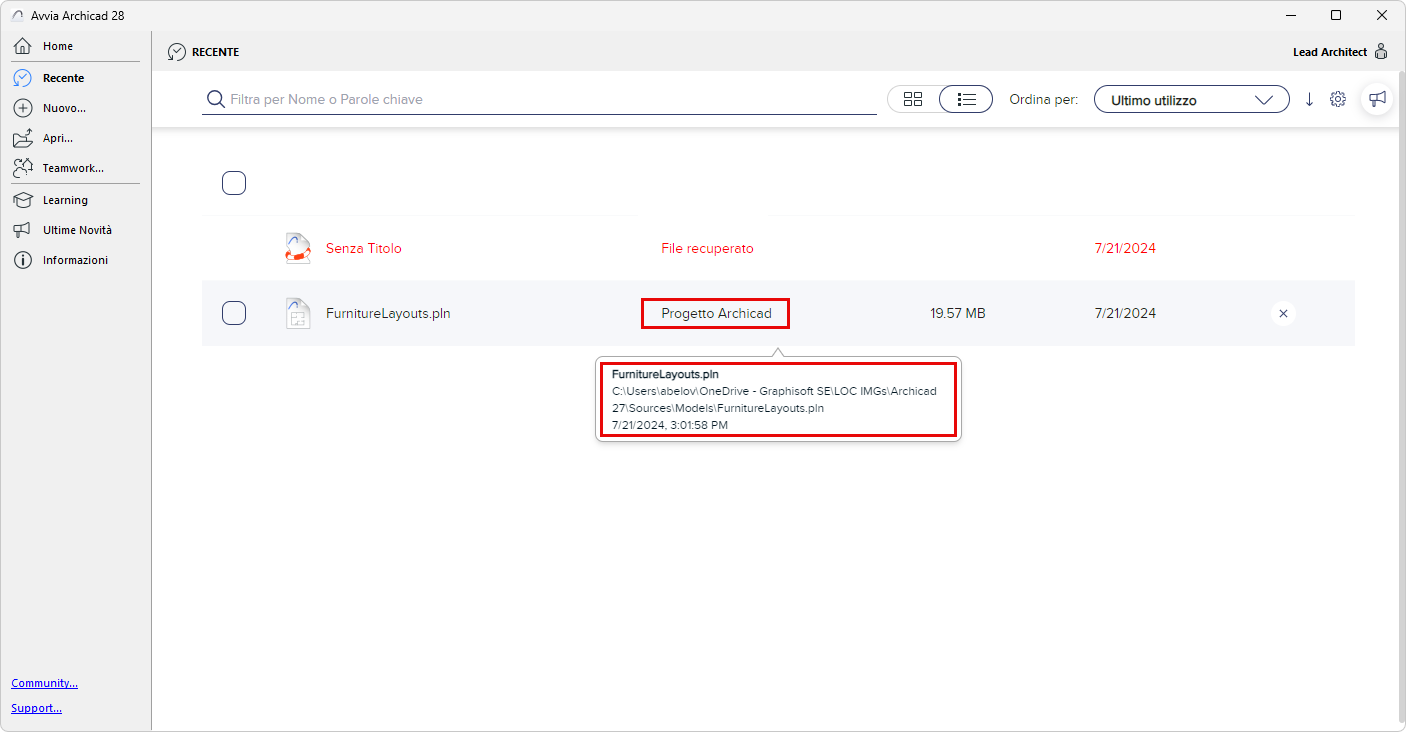Open the Senza Titolo recovered file
The height and width of the screenshot is (732, 1406).
point(364,248)
